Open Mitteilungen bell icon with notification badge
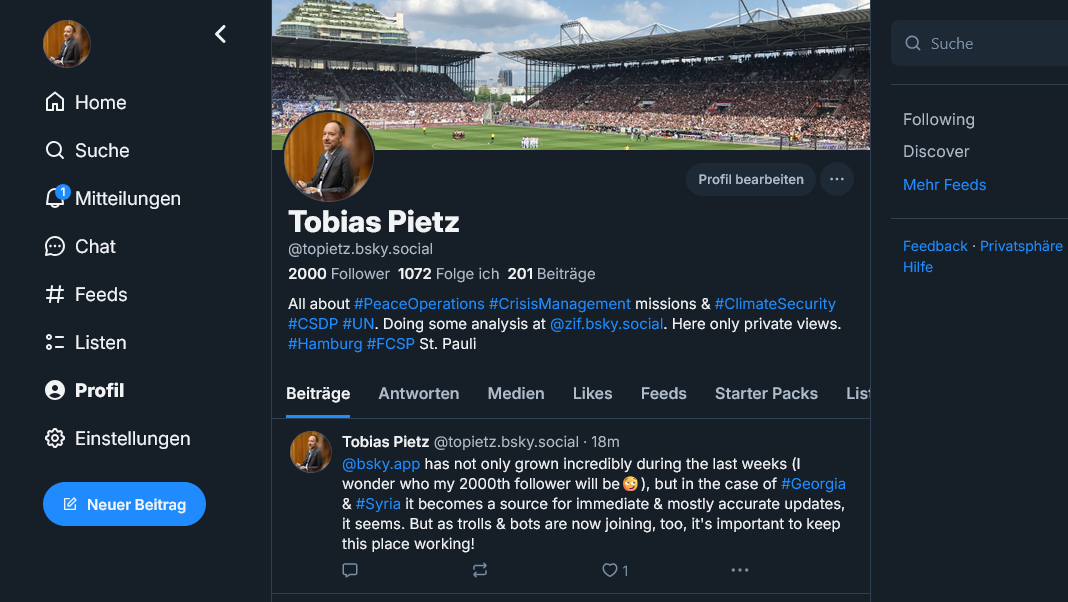 [x=56, y=198]
